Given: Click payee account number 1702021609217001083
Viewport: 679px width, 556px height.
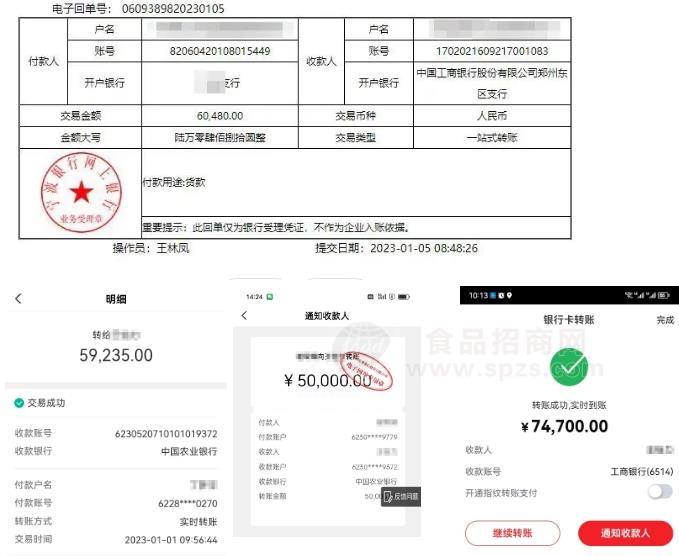Looking at the screenshot, I should [491, 51].
